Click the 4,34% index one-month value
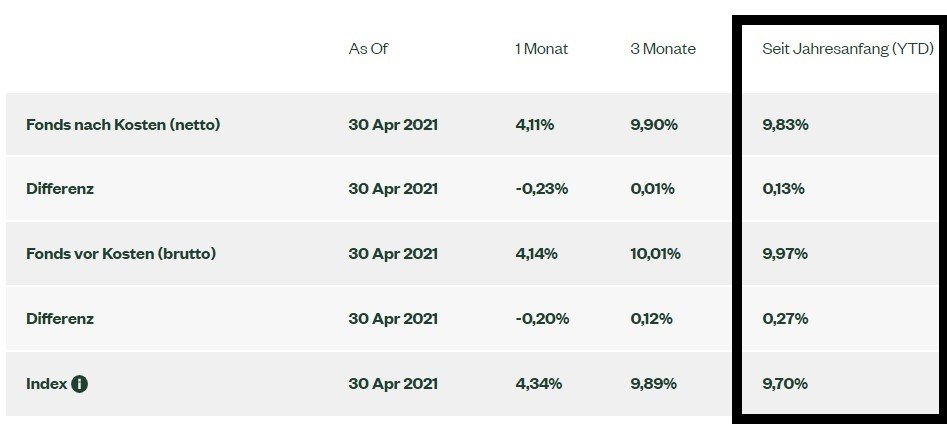This screenshot has width=947, height=428. [538, 384]
